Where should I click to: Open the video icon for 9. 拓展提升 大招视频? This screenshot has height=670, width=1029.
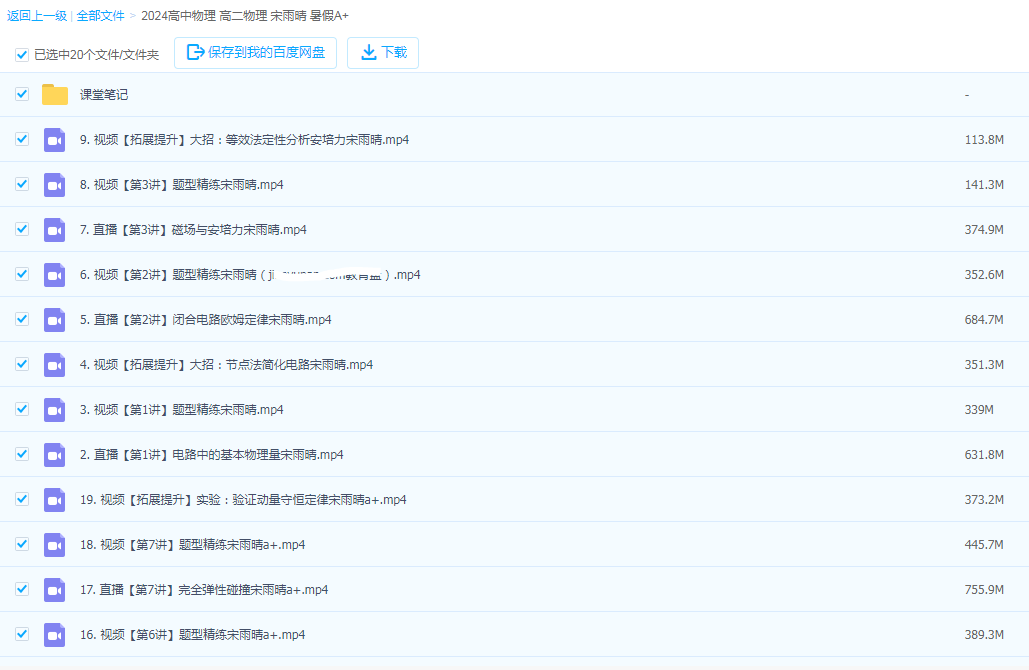coord(54,140)
